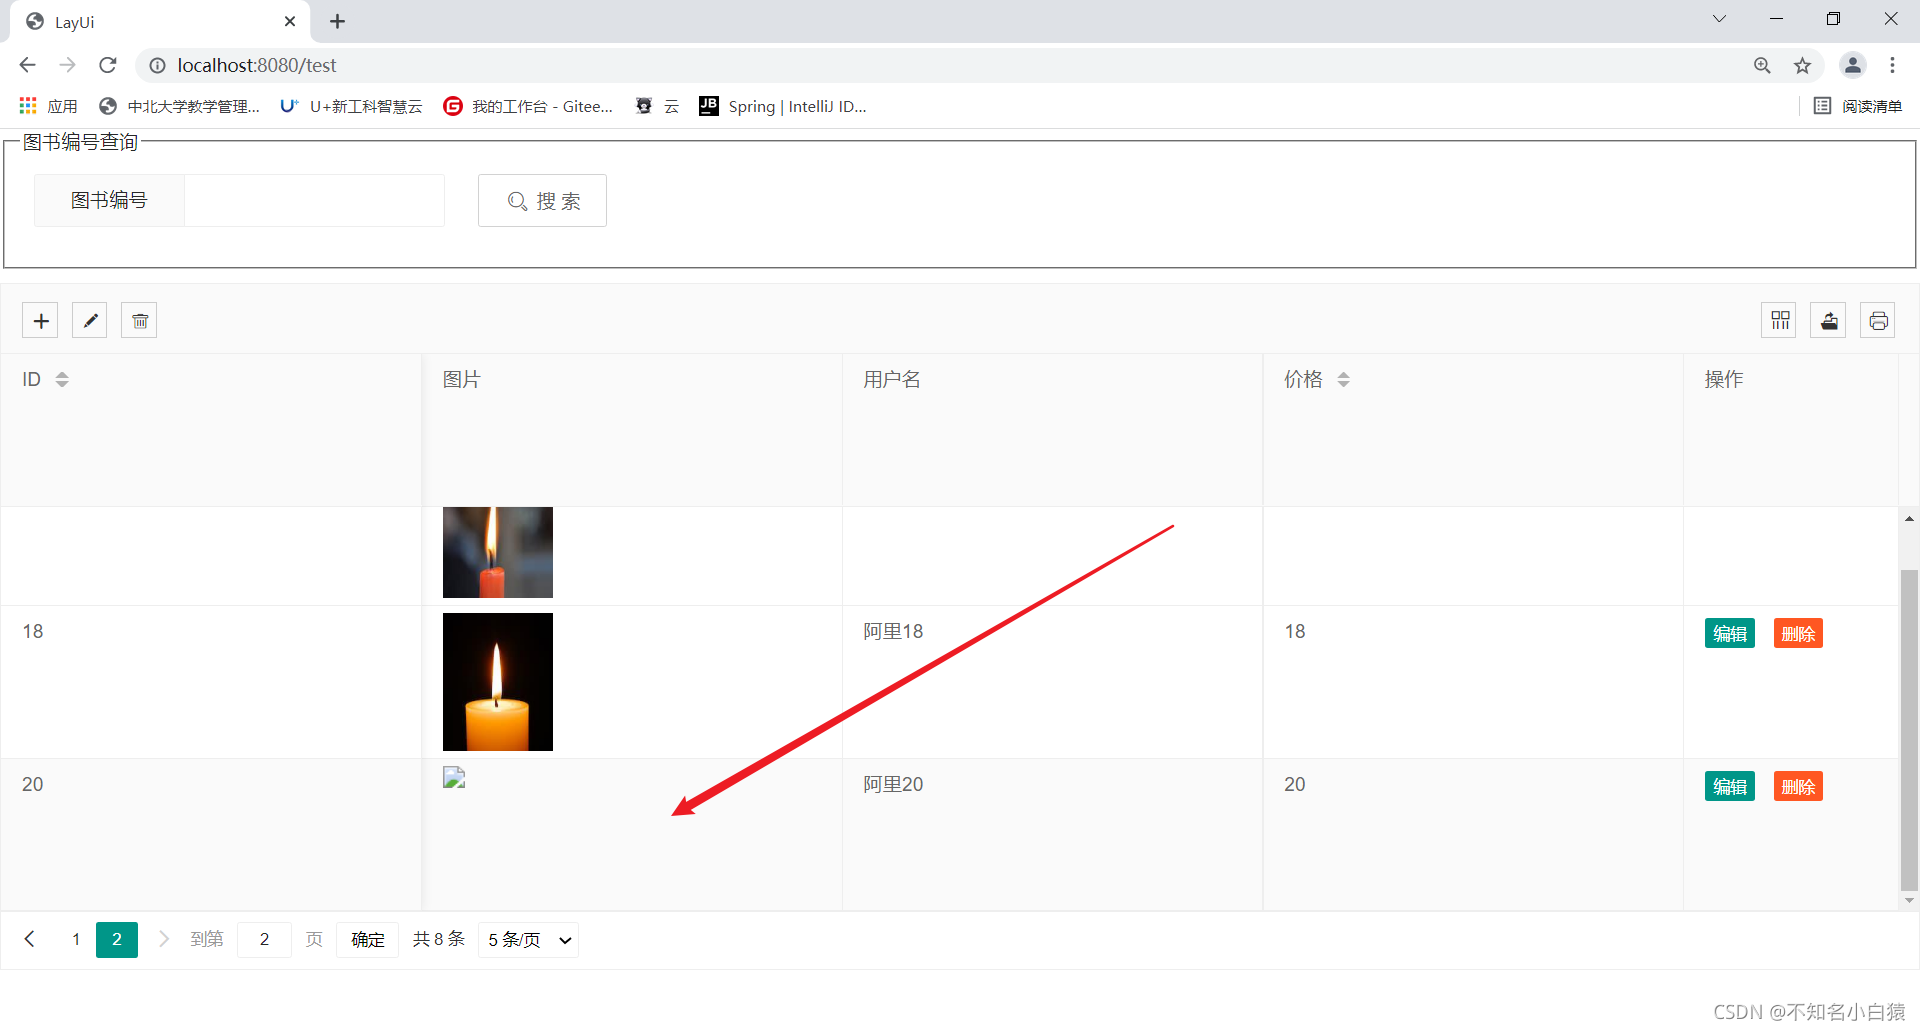
Task: Open the pencil edit toolbar icon
Action: (90, 321)
